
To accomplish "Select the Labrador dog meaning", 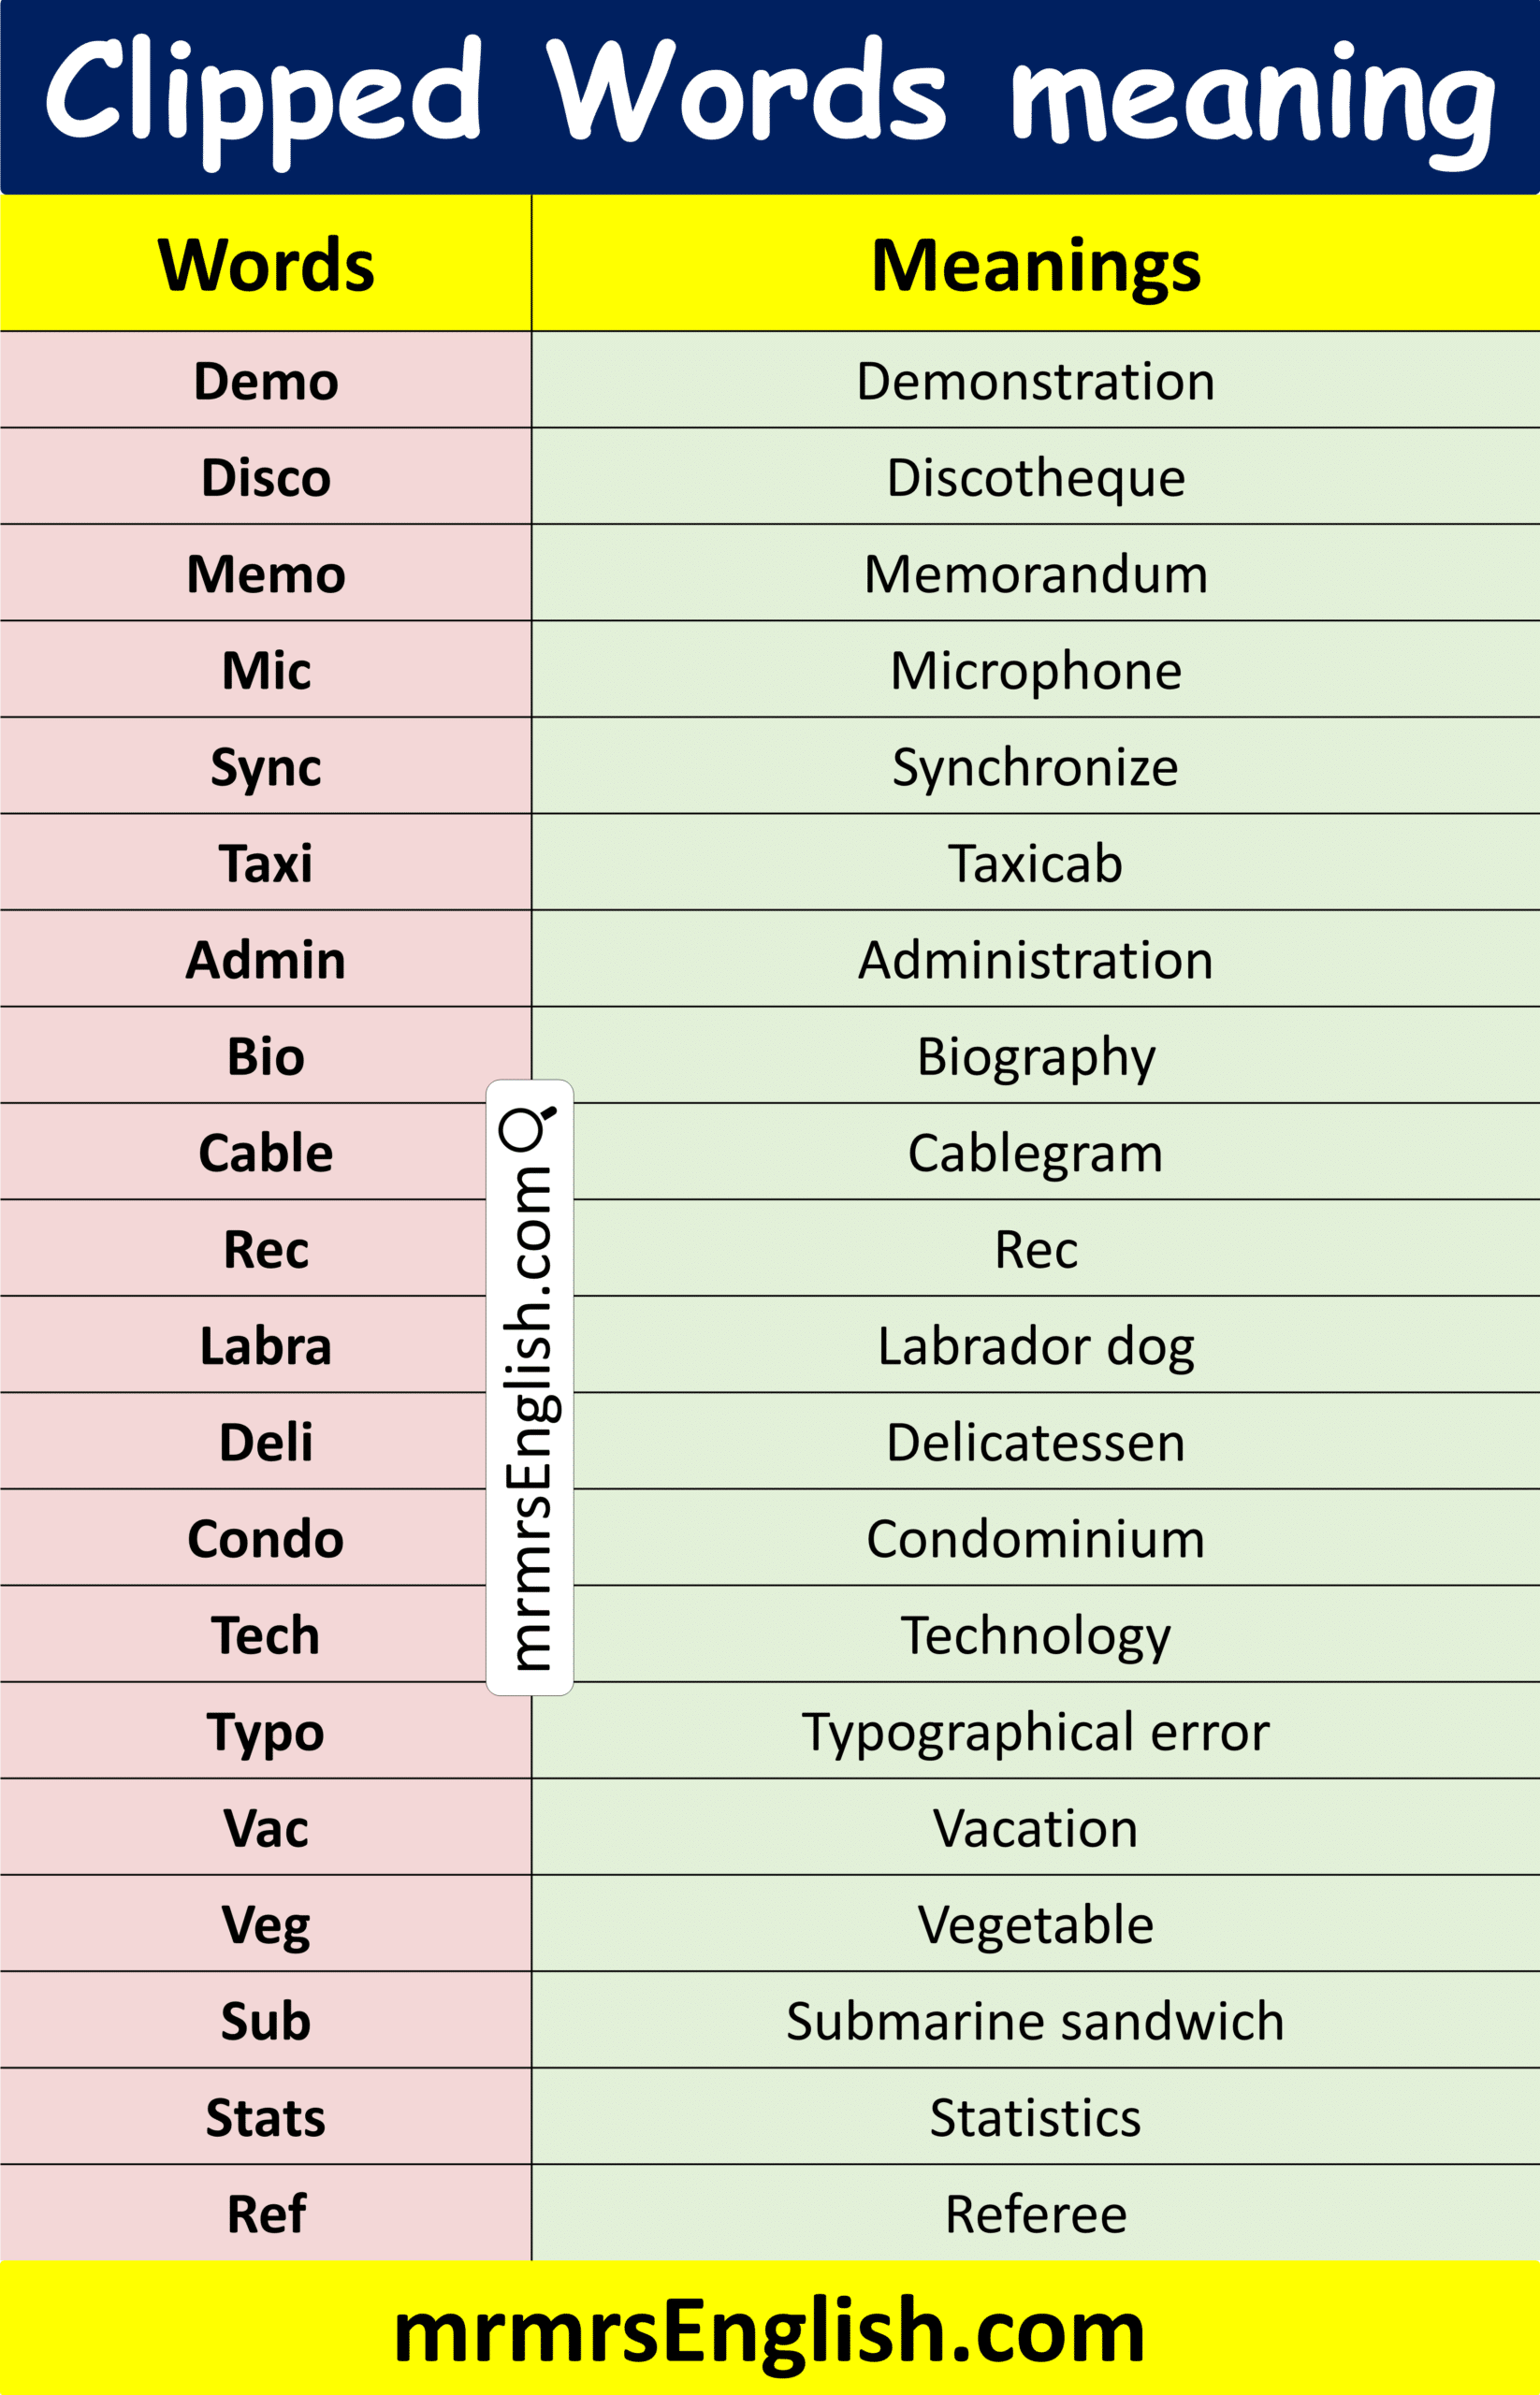I will [1035, 1346].
